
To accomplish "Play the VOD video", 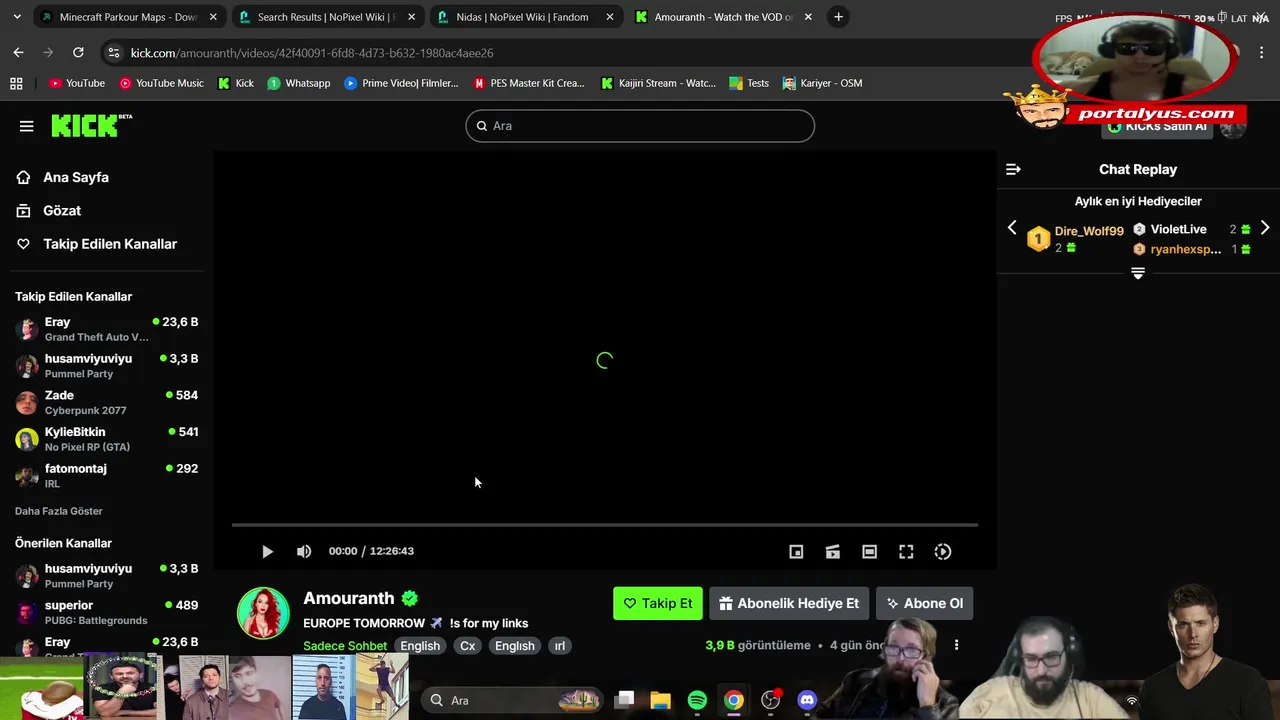I will [267, 551].
